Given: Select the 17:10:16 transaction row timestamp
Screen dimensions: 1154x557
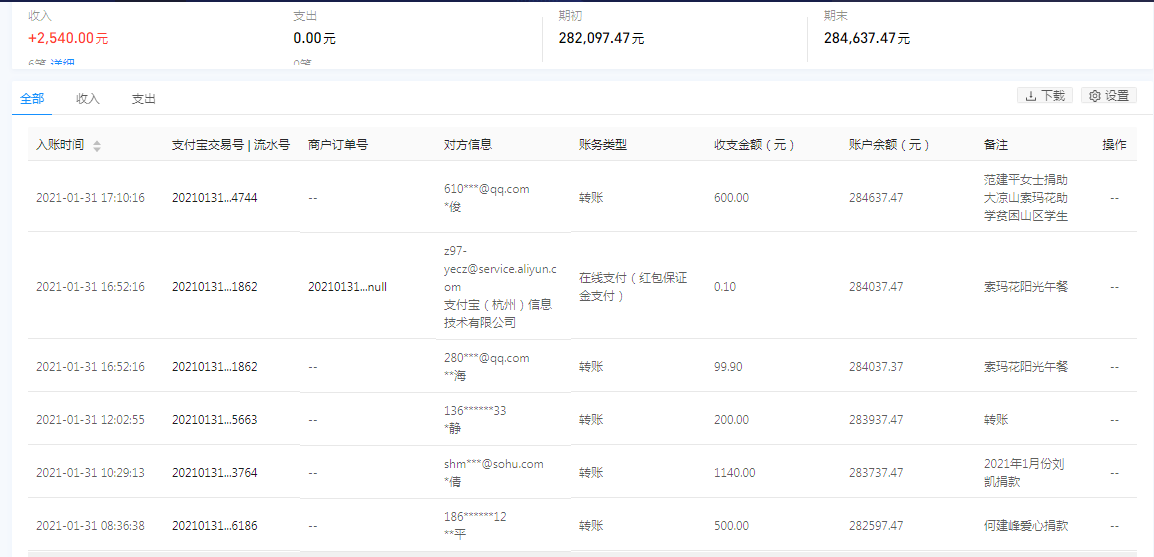Looking at the screenshot, I should coord(90,198).
